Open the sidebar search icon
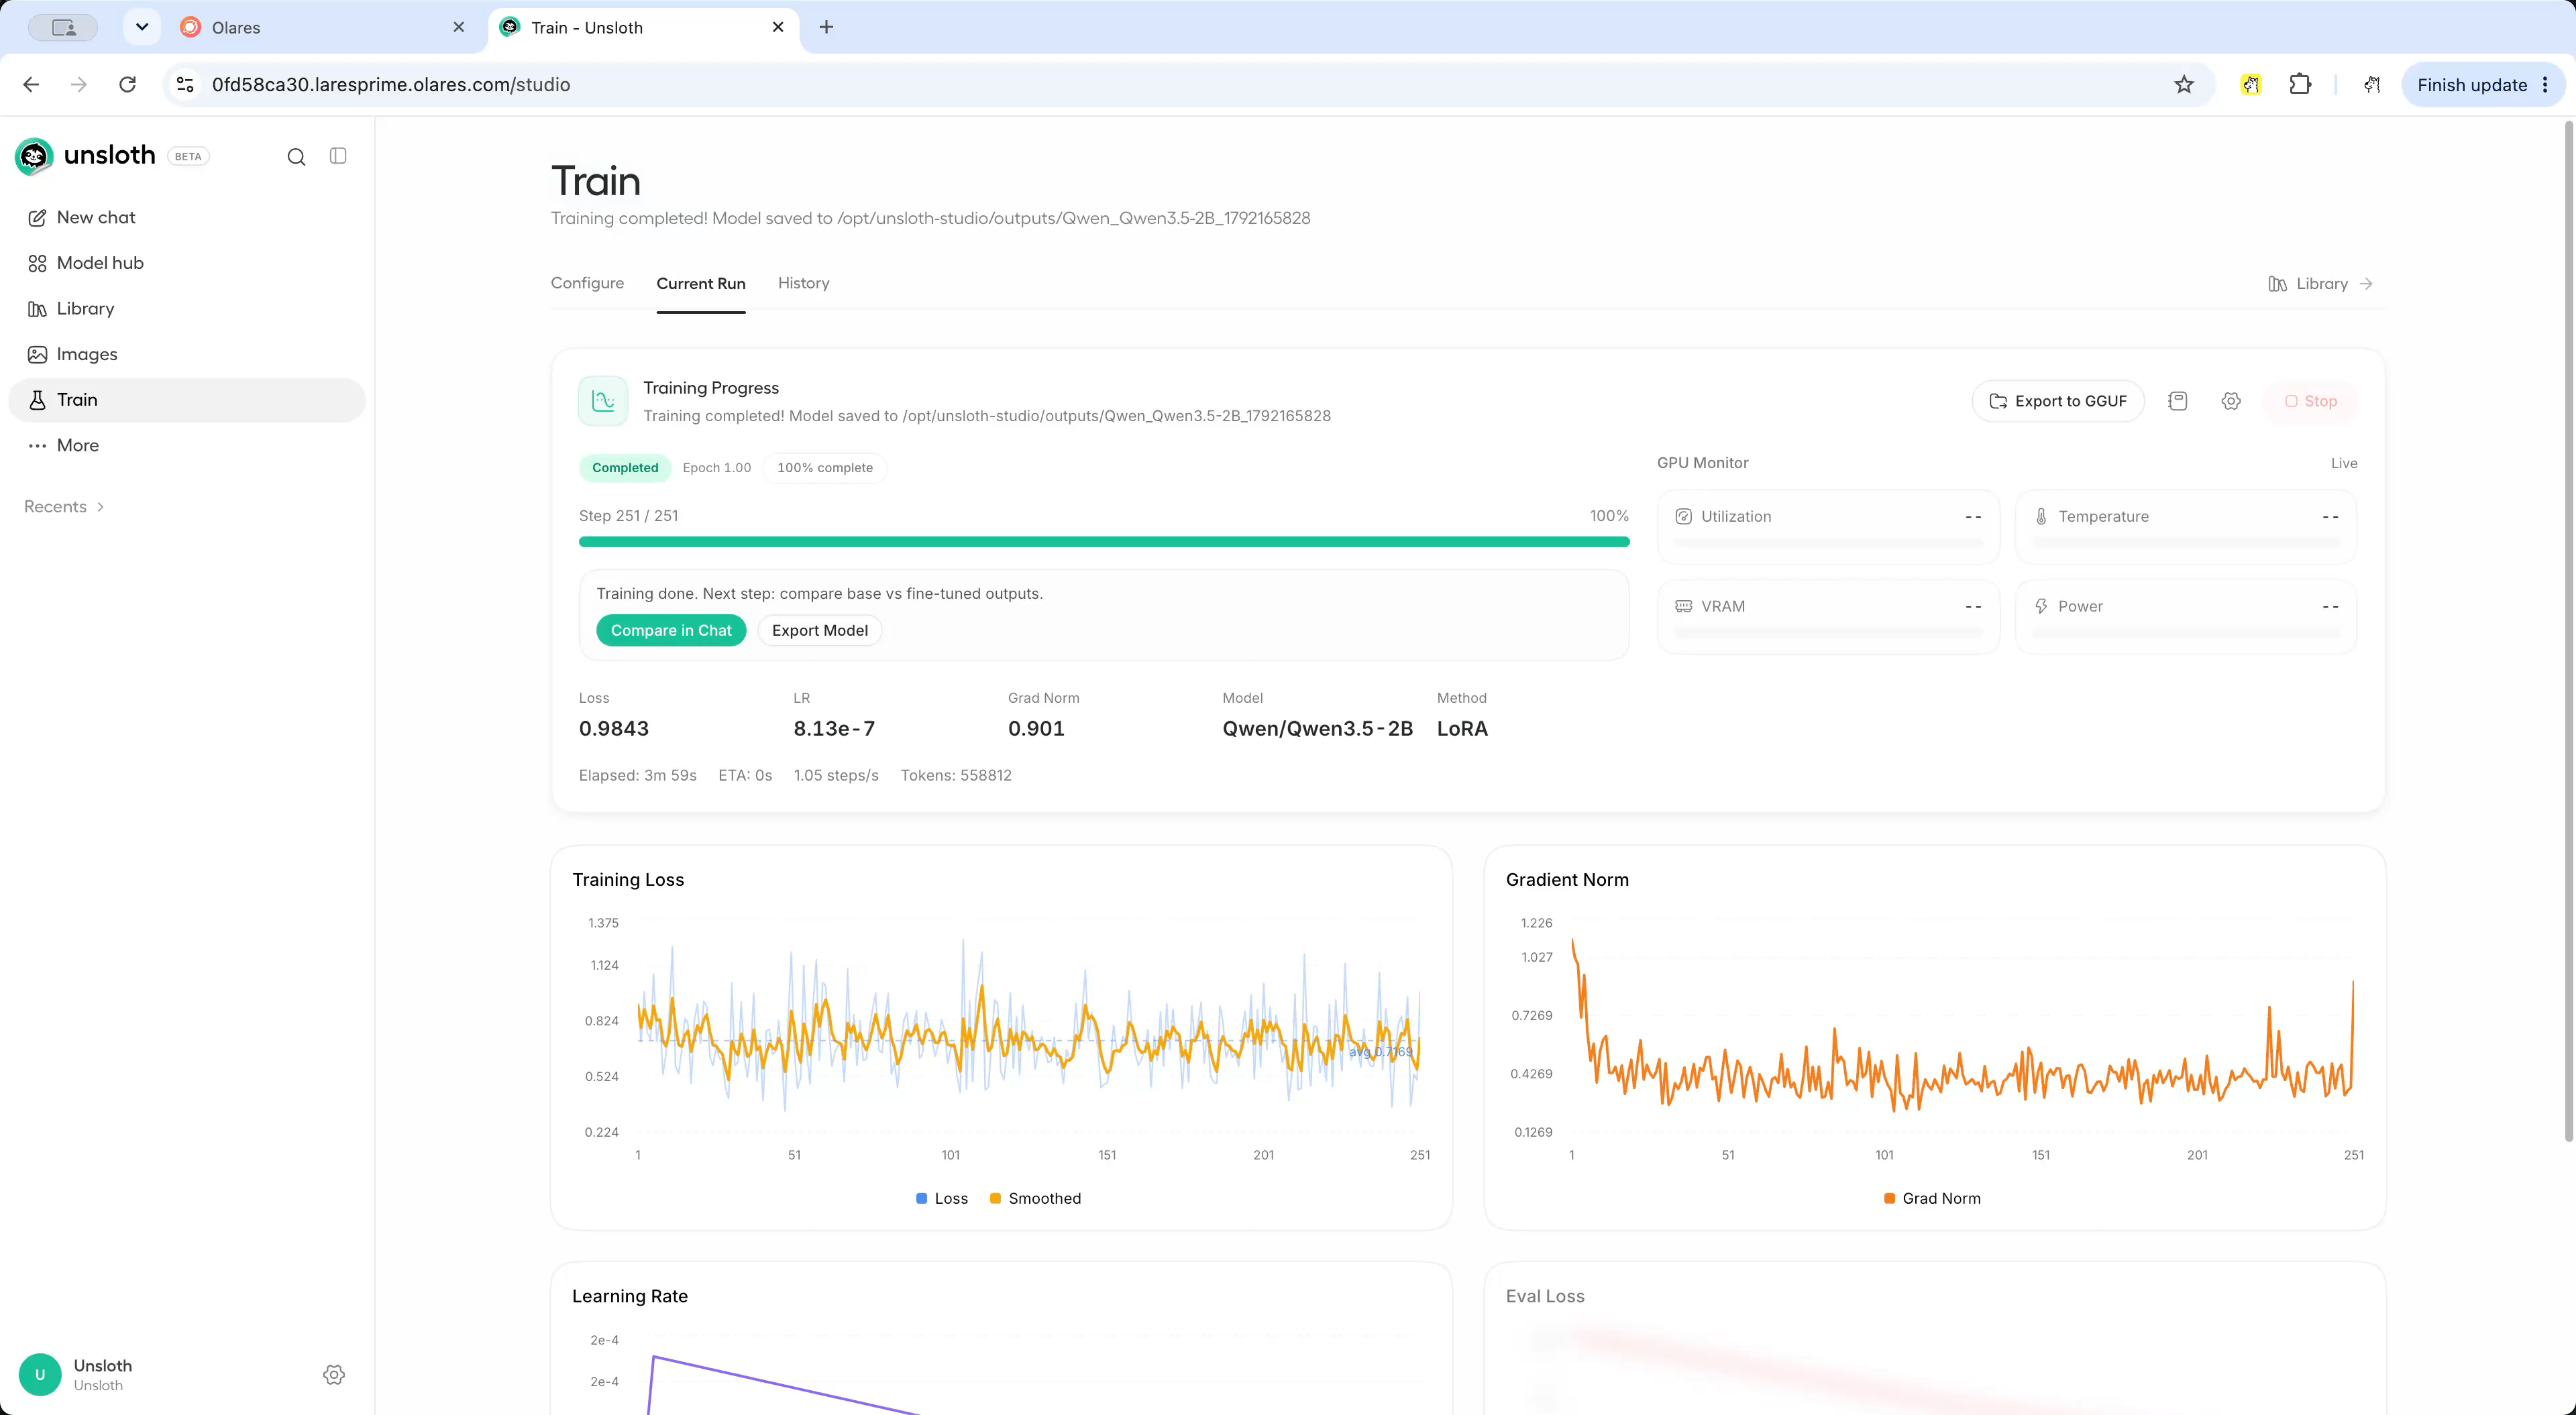Viewport: 2576px width, 1415px height. [x=296, y=157]
